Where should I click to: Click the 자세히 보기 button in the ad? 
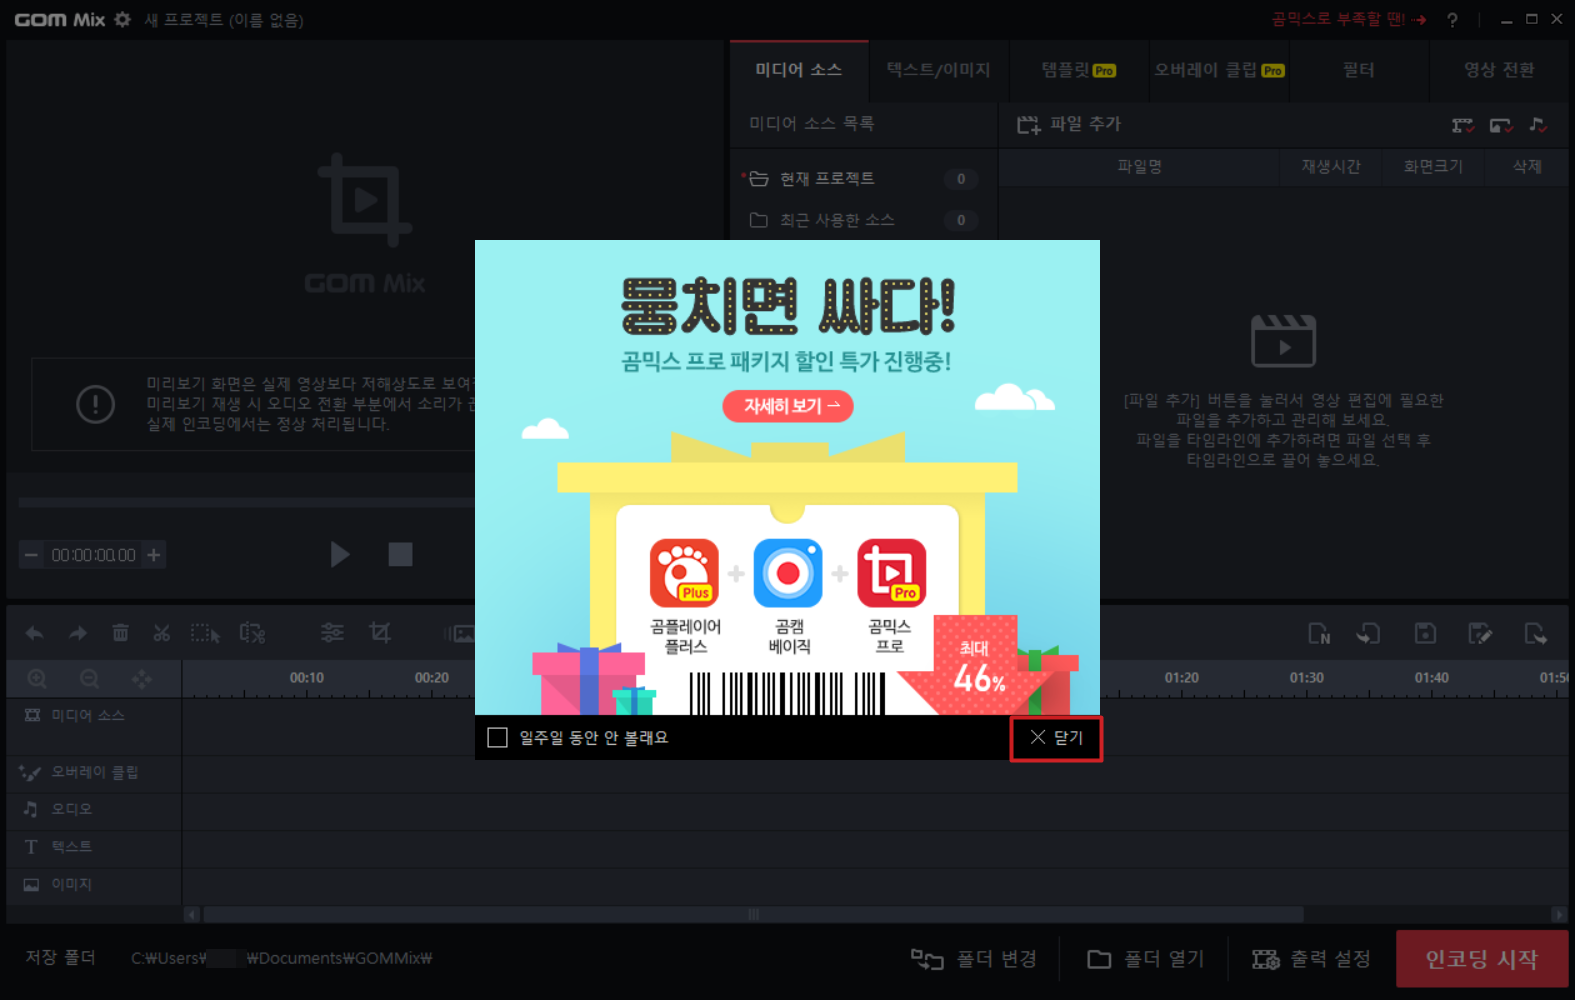[x=788, y=406]
